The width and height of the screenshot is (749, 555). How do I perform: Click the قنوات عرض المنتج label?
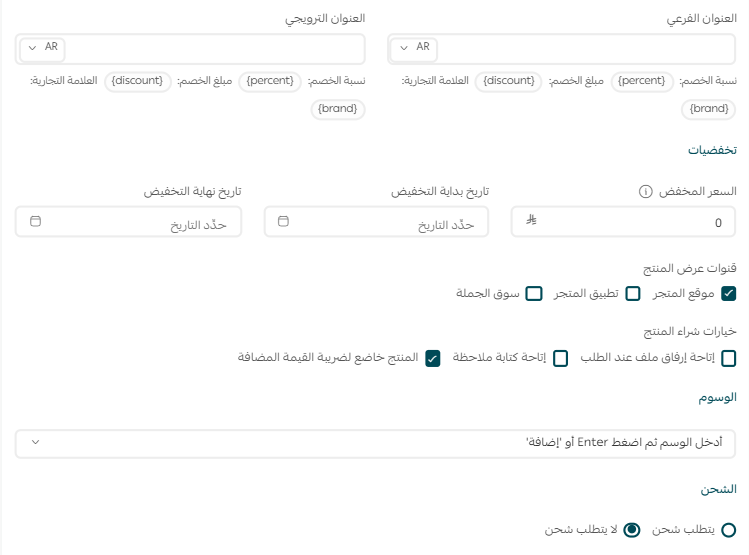tap(690, 268)
